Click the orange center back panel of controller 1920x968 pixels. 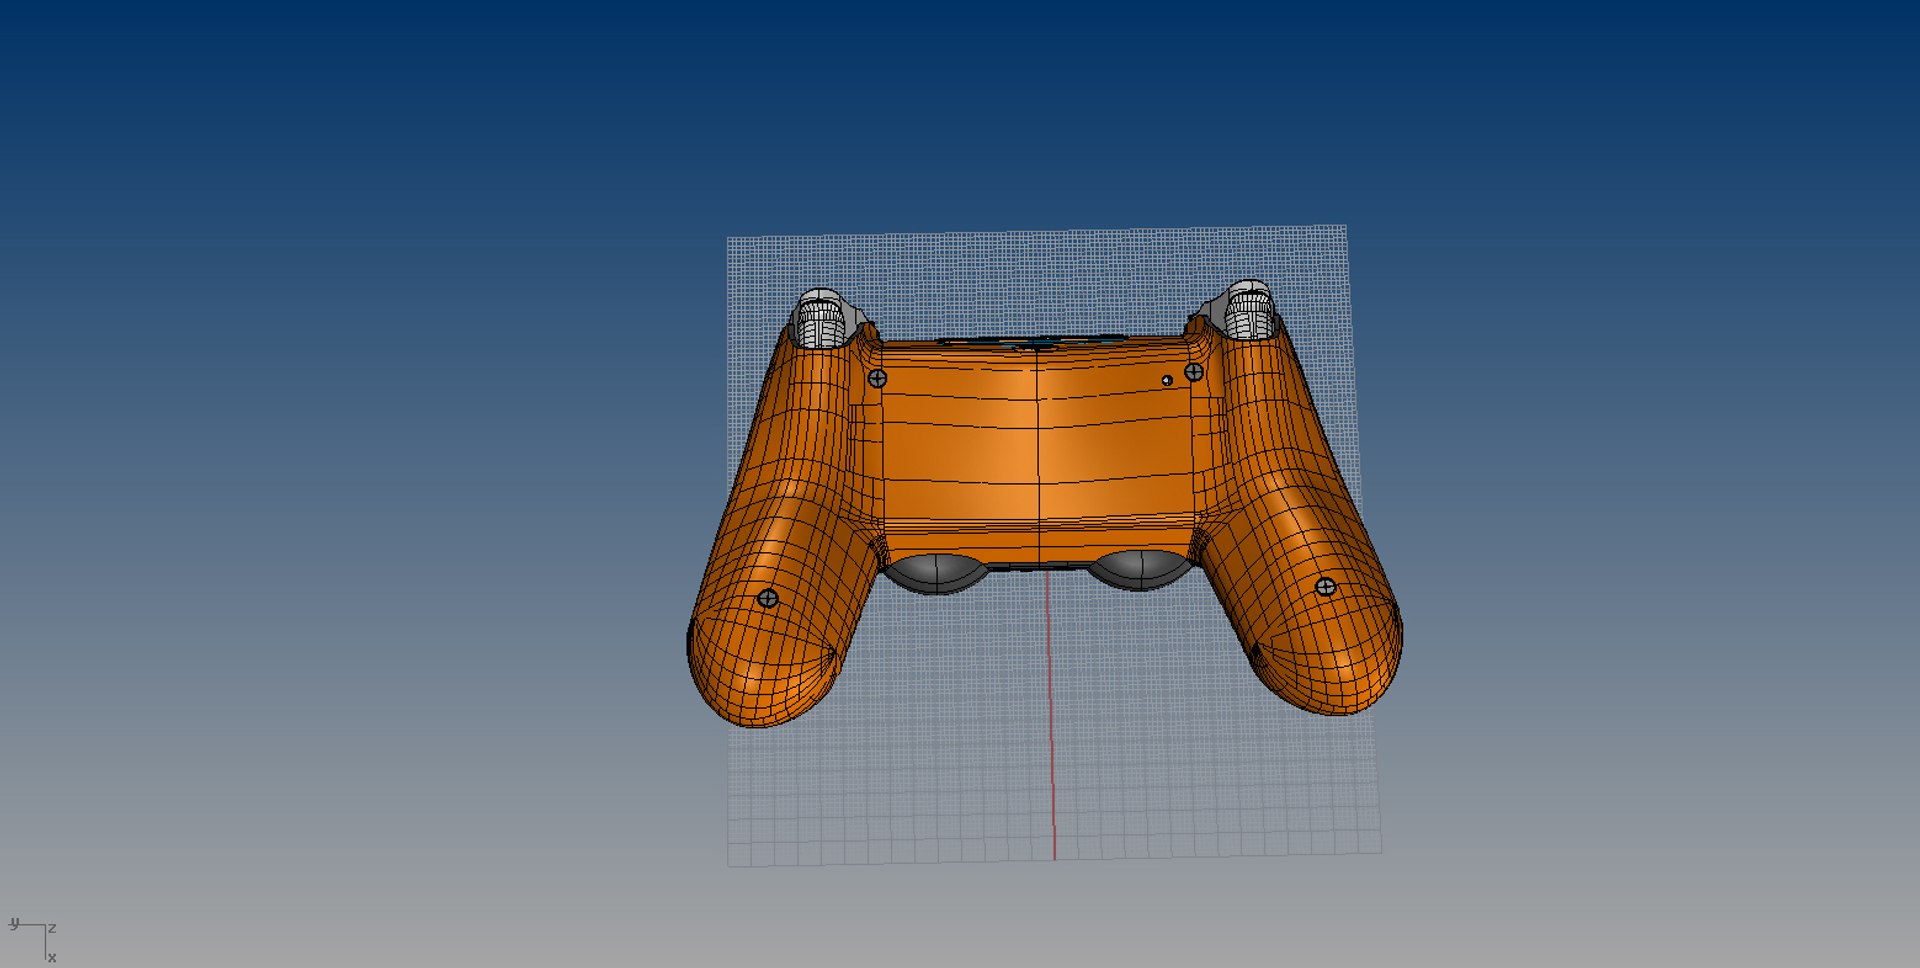(x=1037, y=448)
